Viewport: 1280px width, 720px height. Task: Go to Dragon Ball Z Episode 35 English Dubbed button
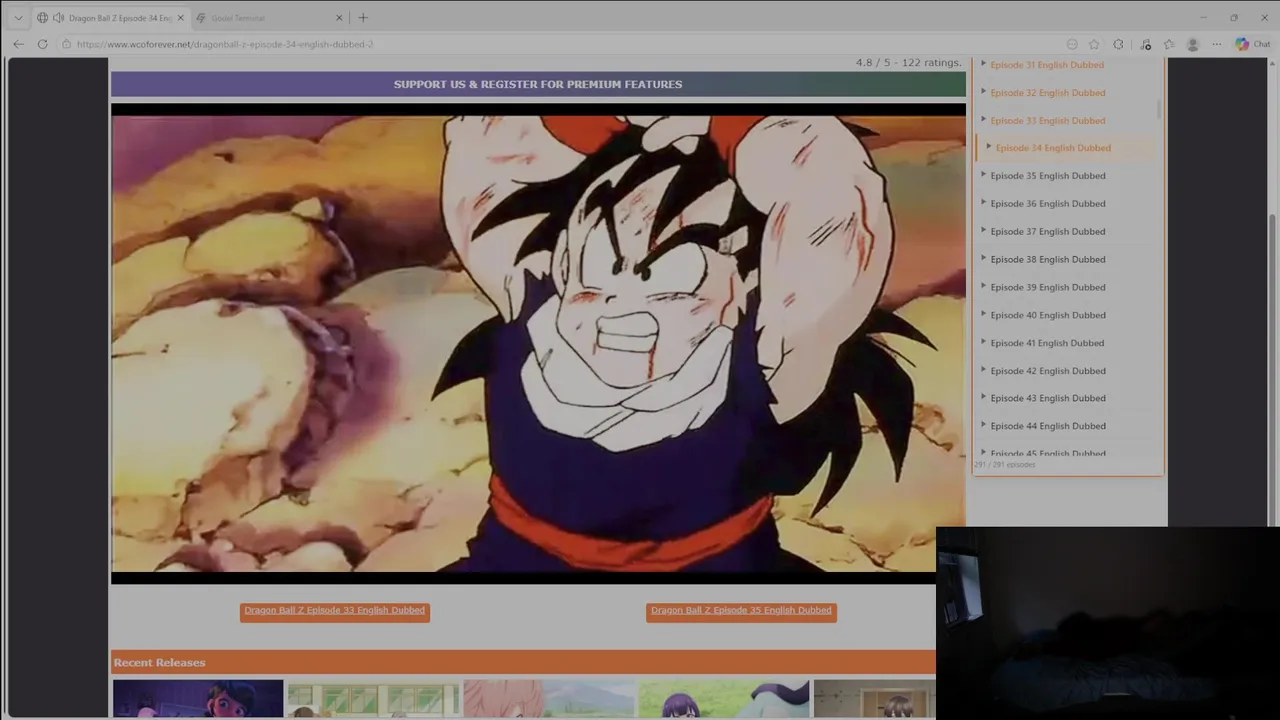click(x=741, y=611)
